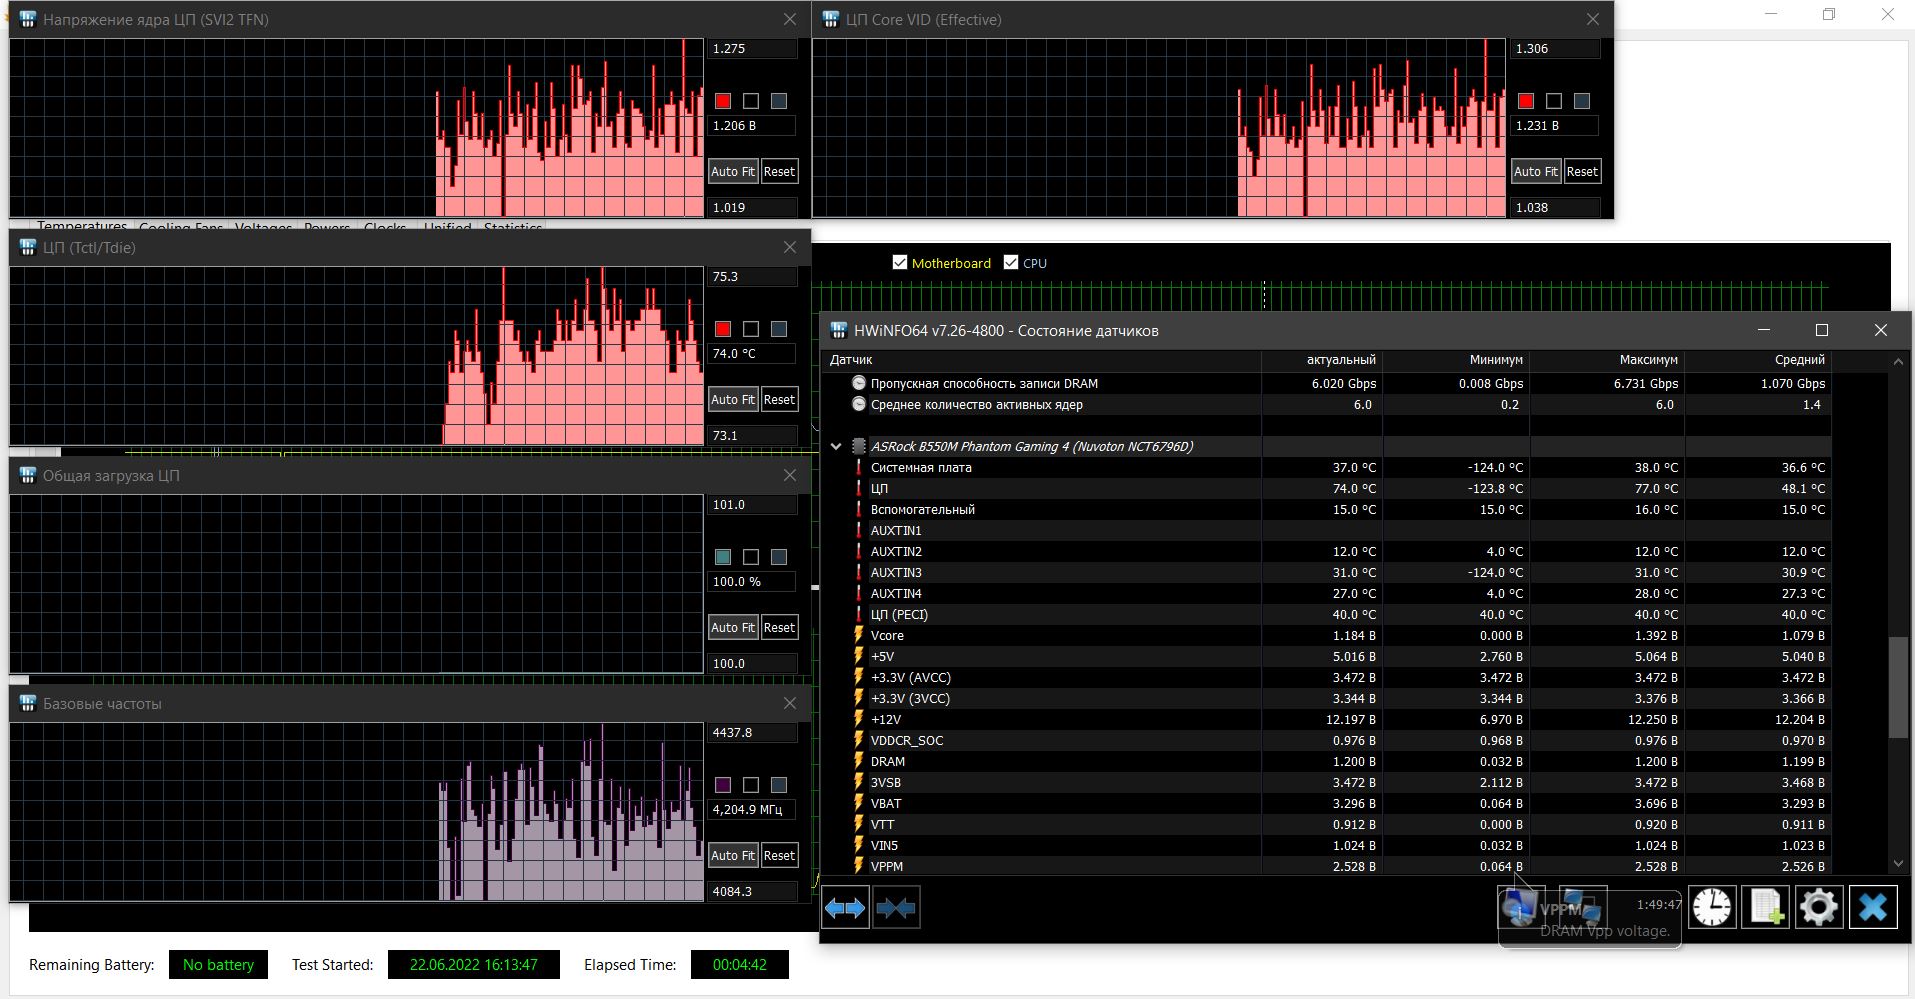
Task: Click the maximum value field 101.0 in Общая загрузка ЦП
Action: coord(752,505)
